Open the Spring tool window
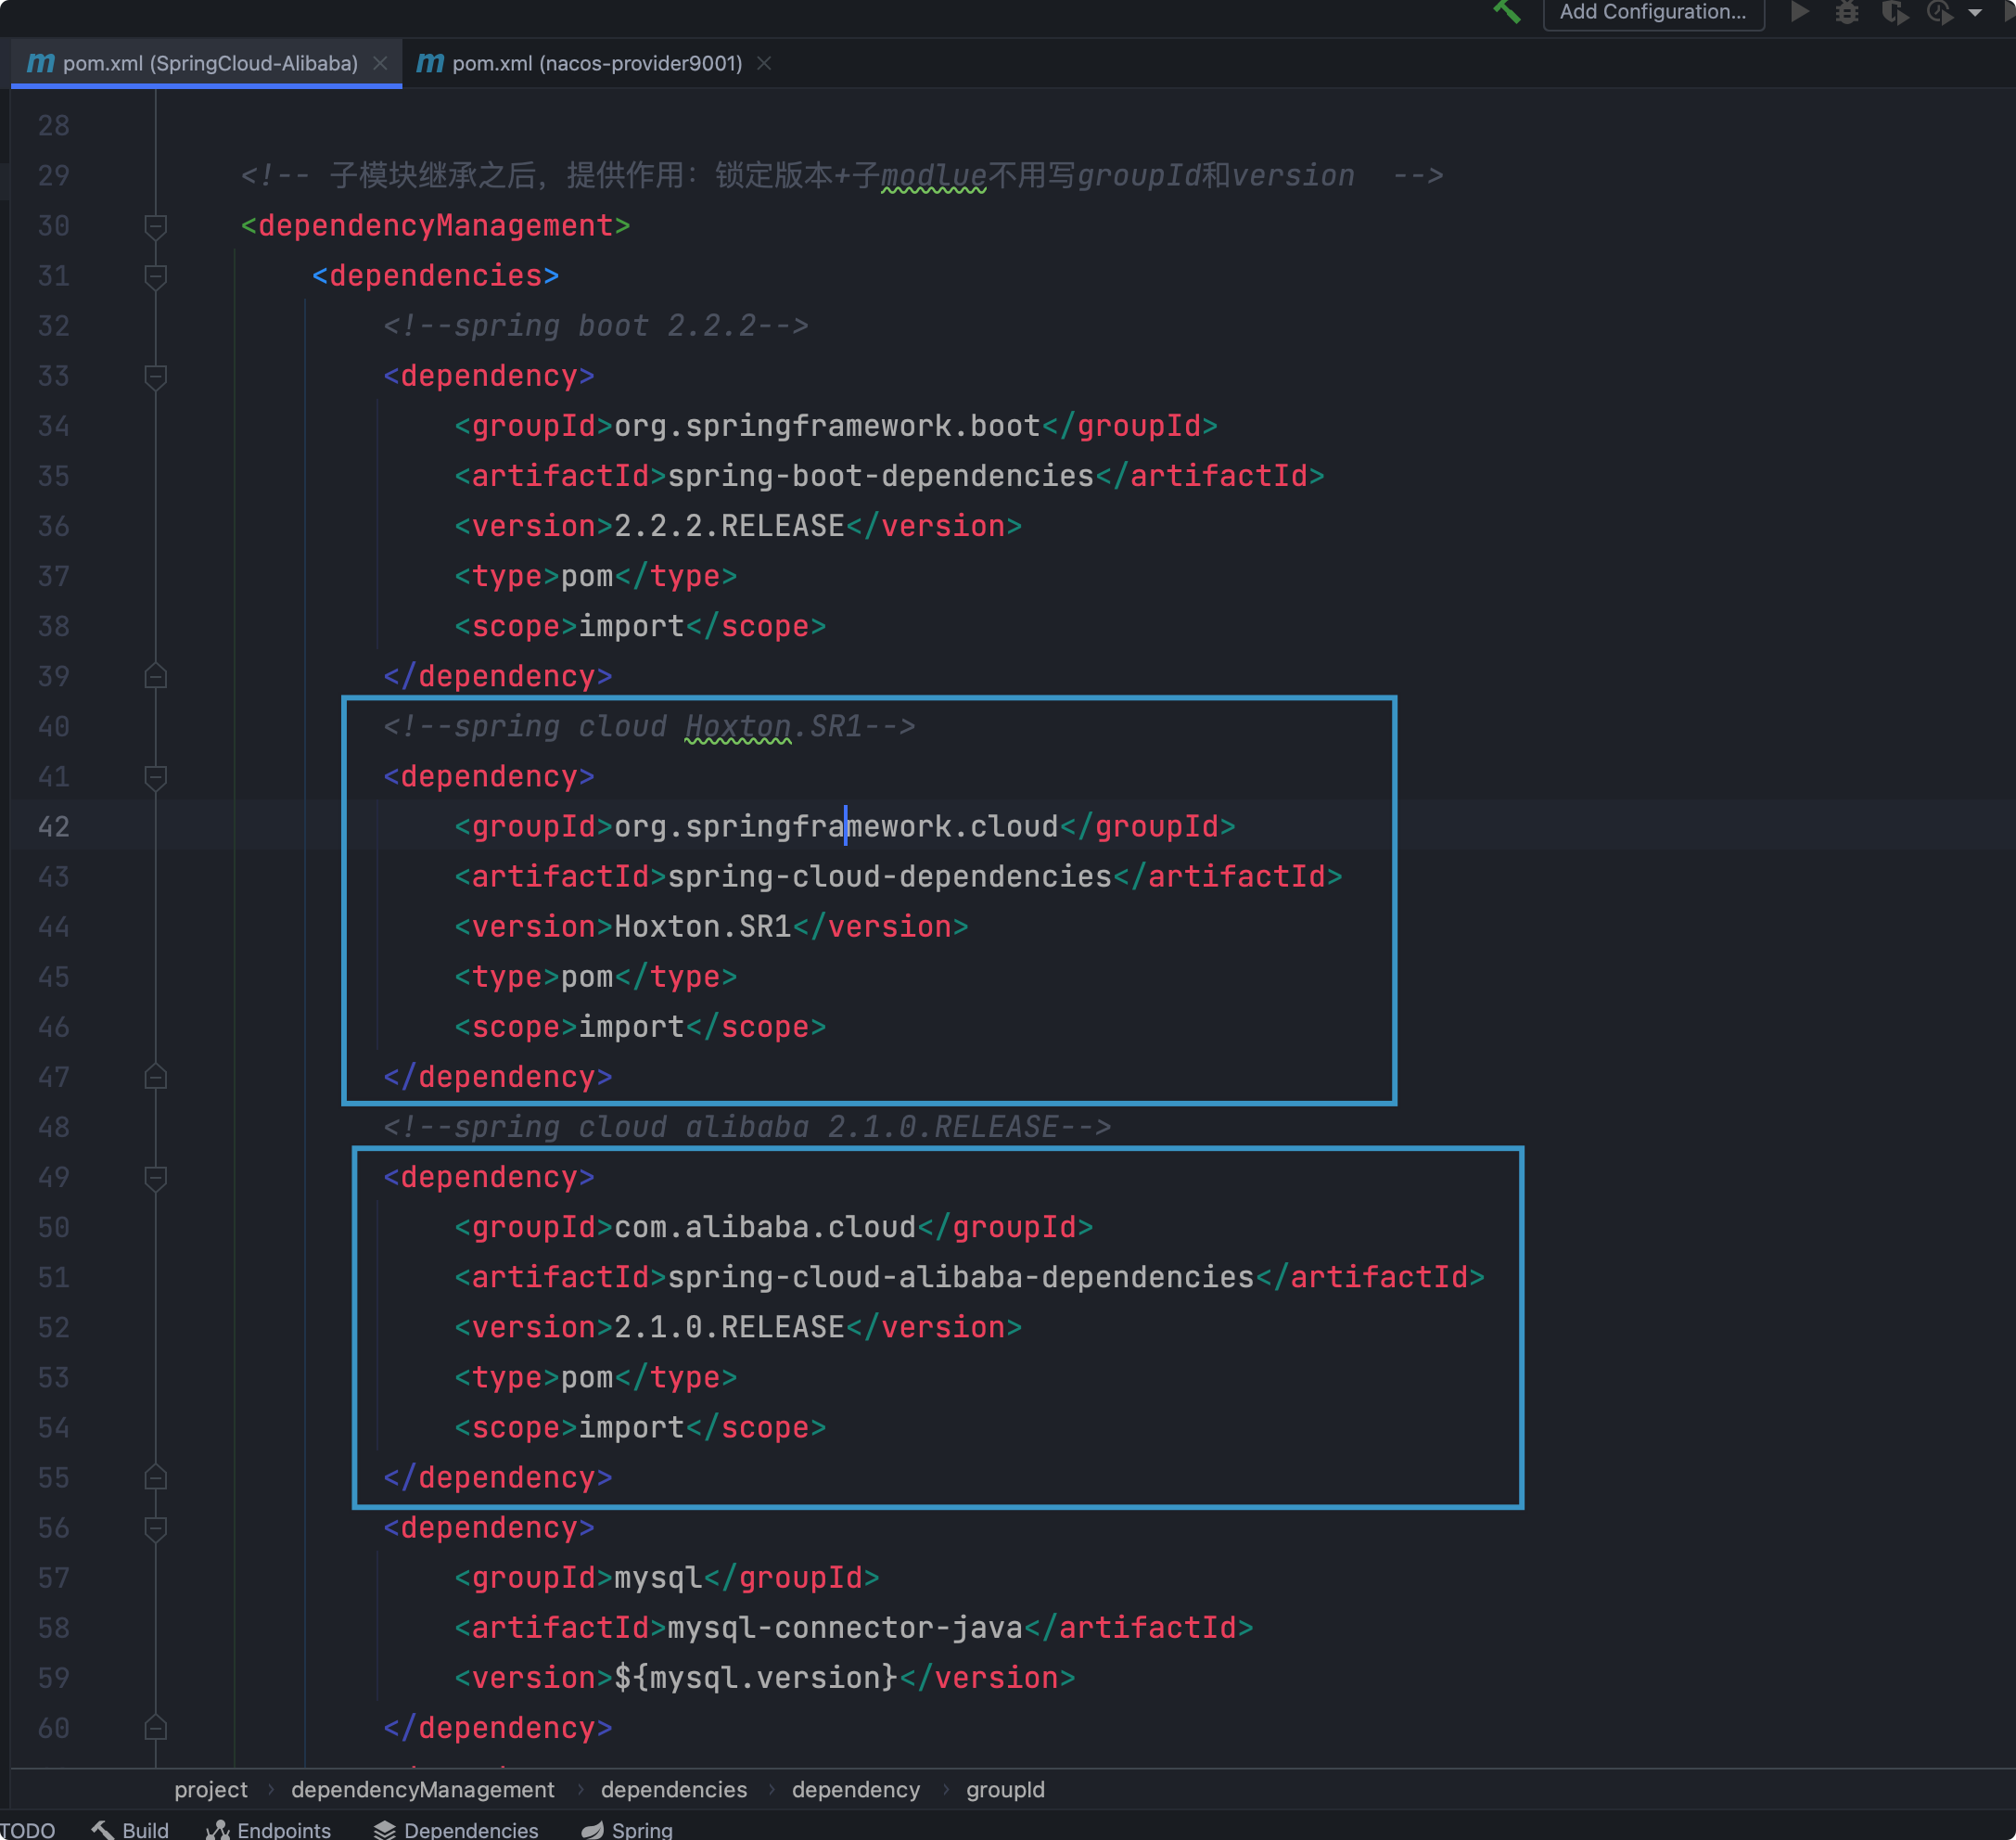The width and height of the screenshot is (2016, 1840). point(627,1829)
